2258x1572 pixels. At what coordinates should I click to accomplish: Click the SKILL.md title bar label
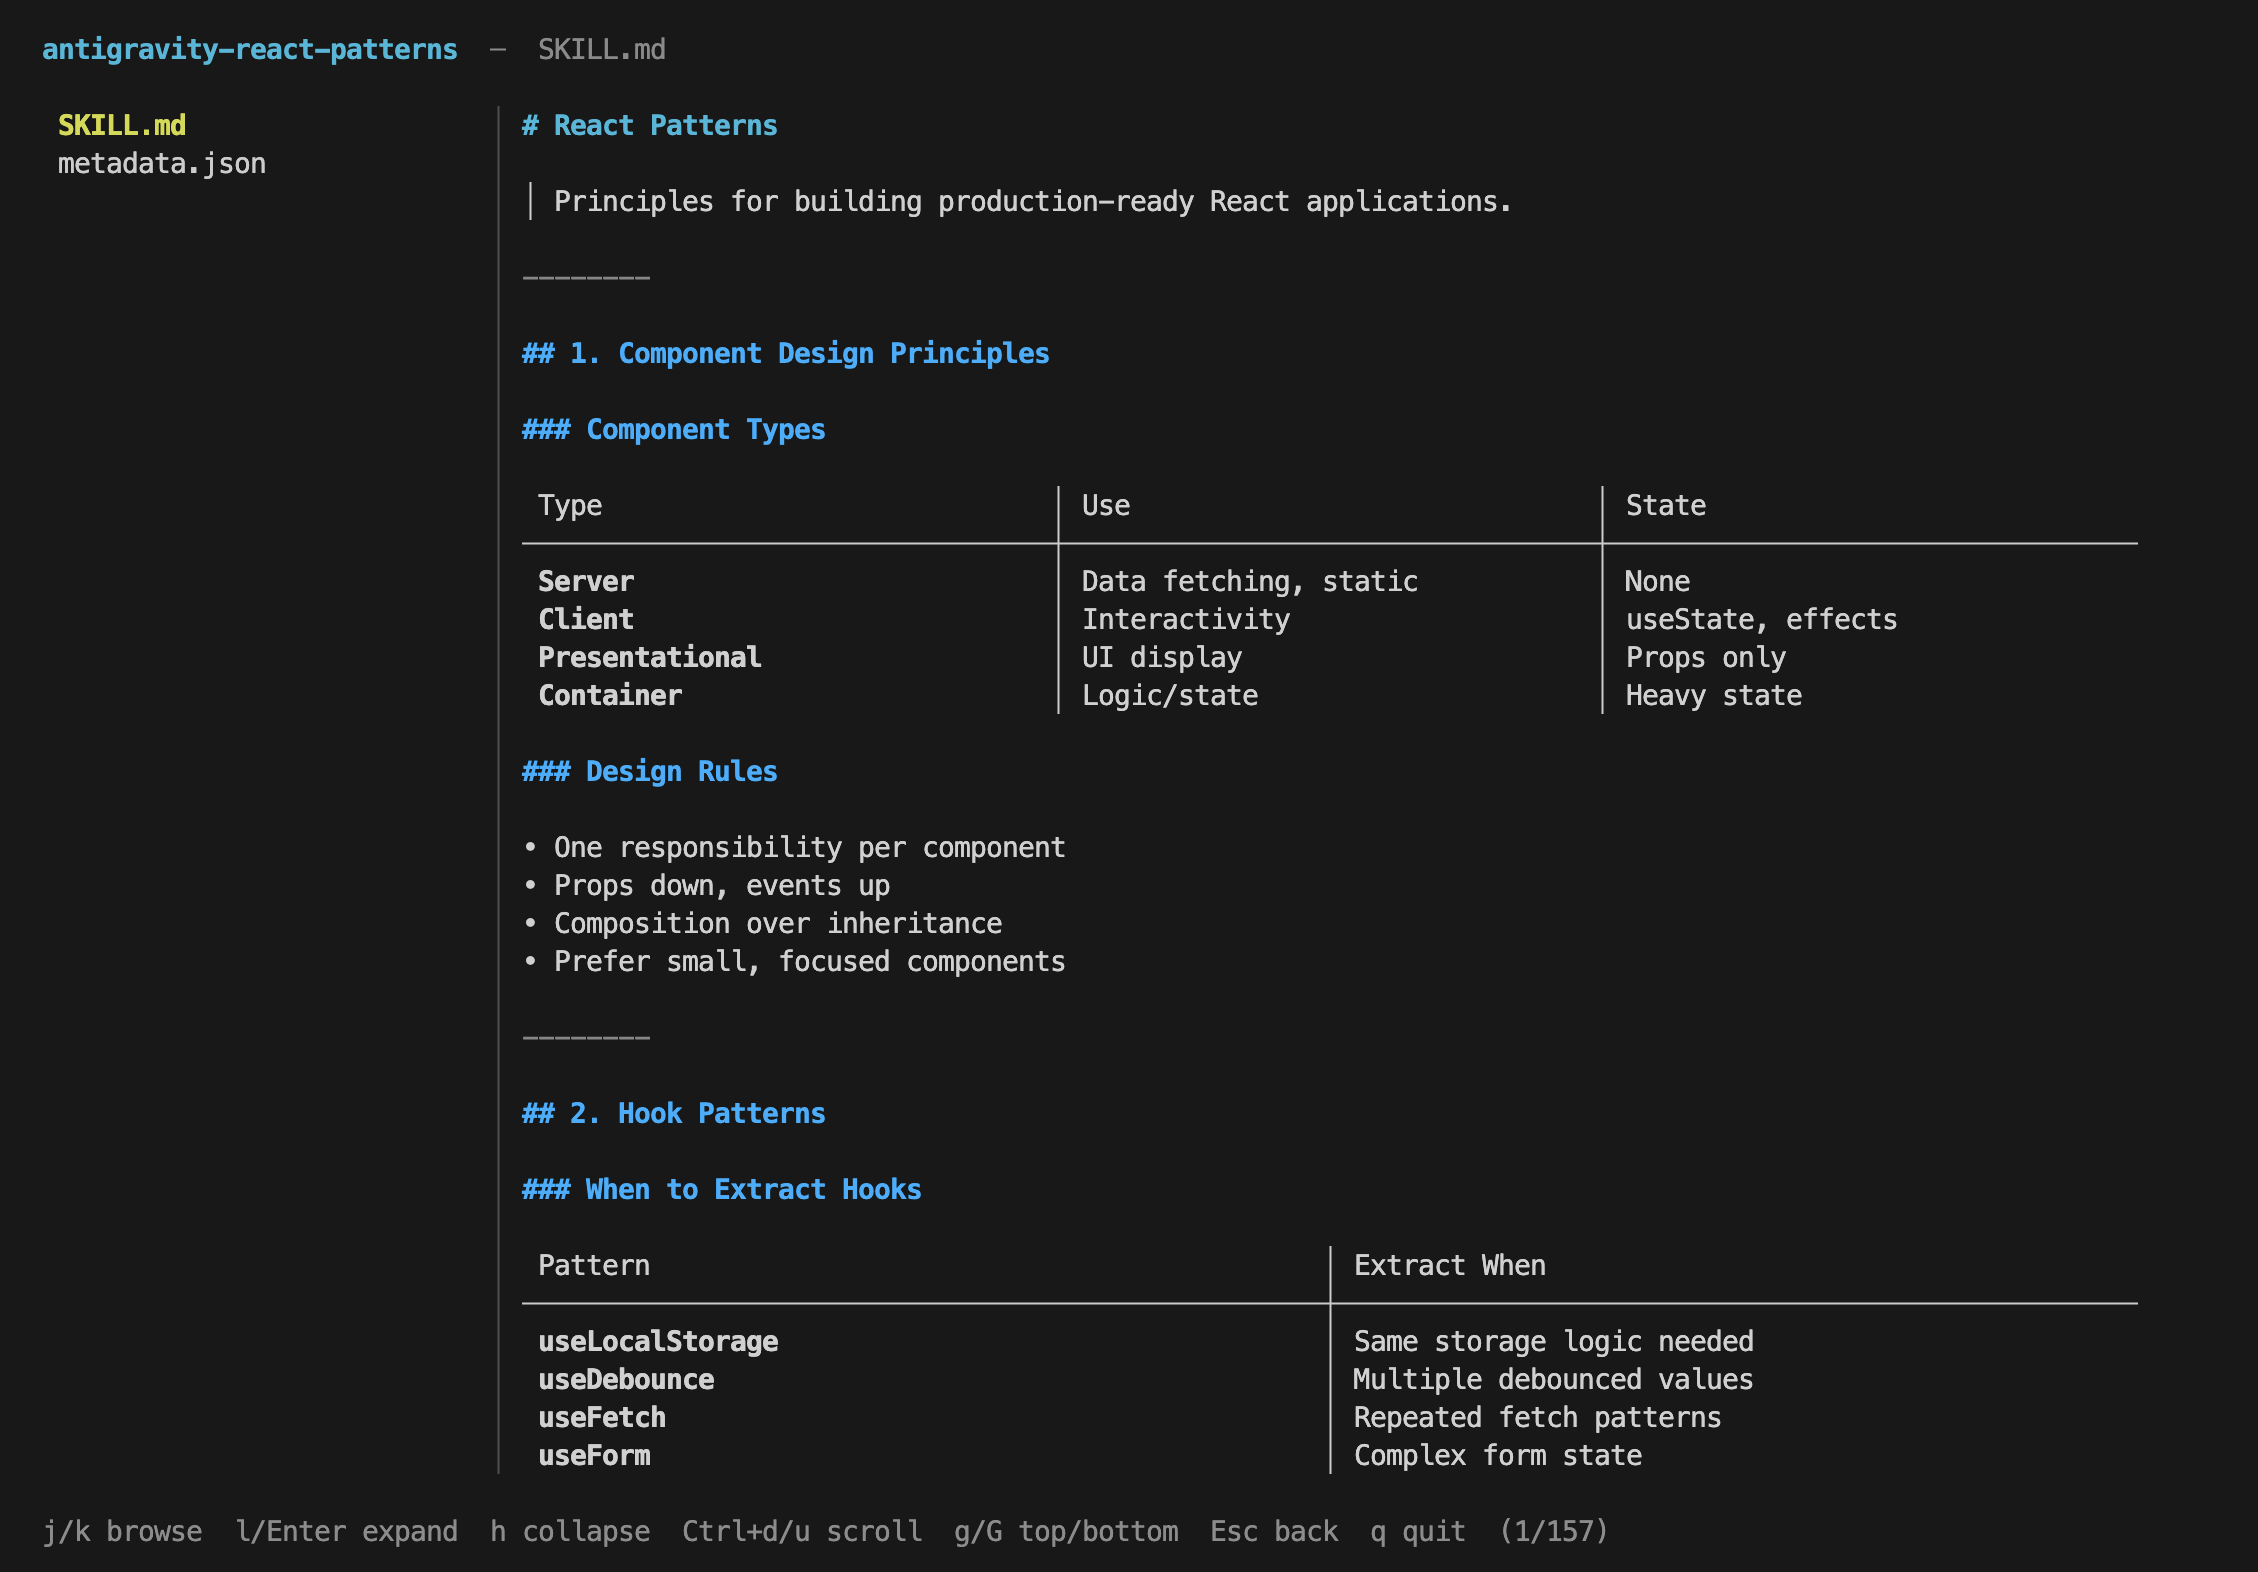click(x=600, y=48)
